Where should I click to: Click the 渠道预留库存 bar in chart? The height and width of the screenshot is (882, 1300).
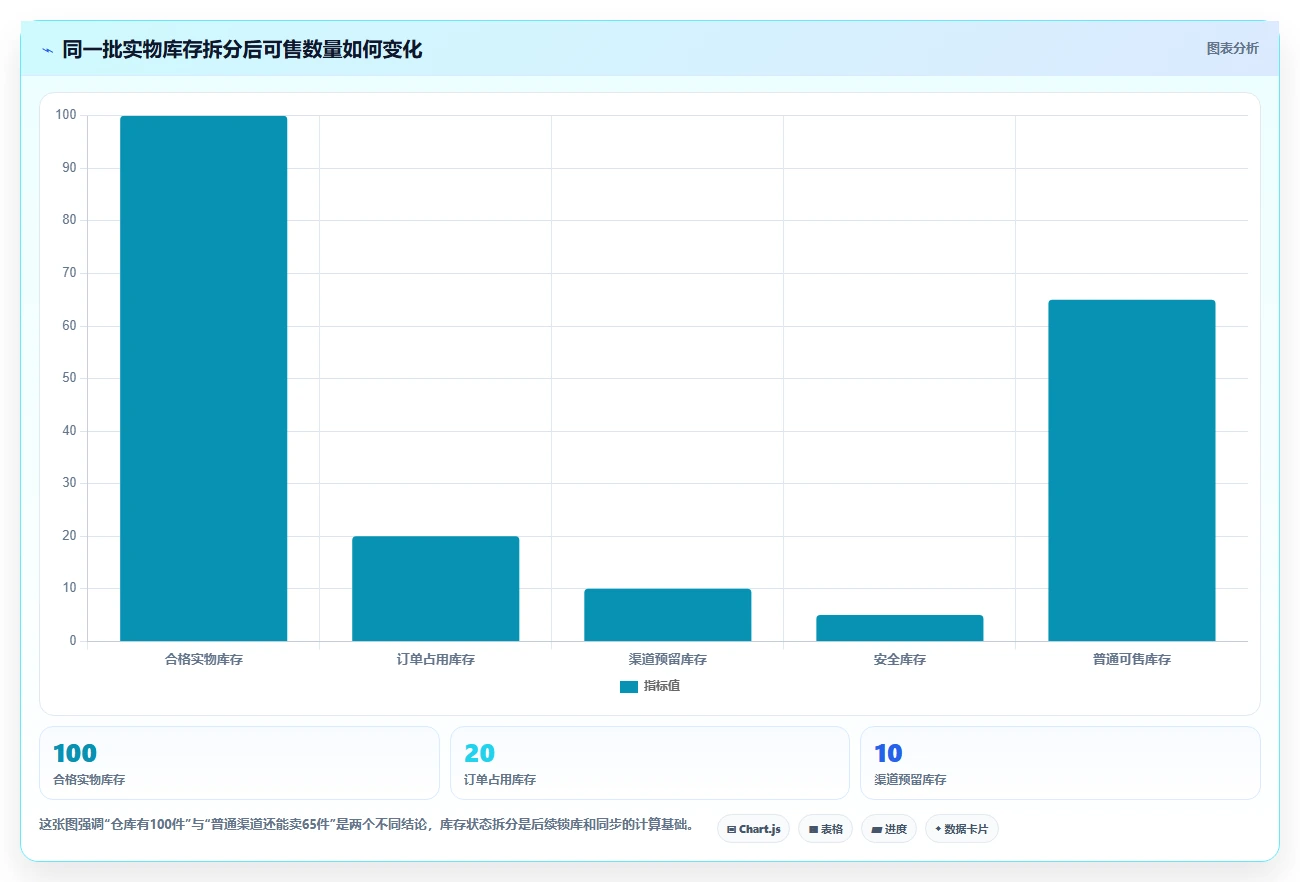click(x=667, y=615)
